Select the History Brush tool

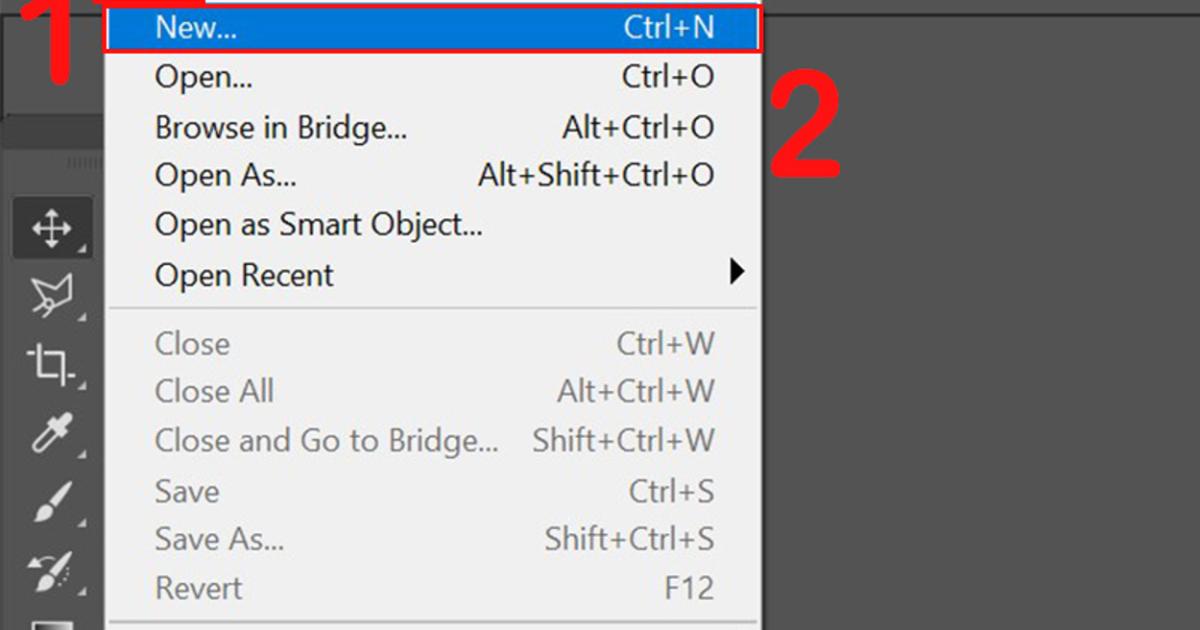(51, 572)
